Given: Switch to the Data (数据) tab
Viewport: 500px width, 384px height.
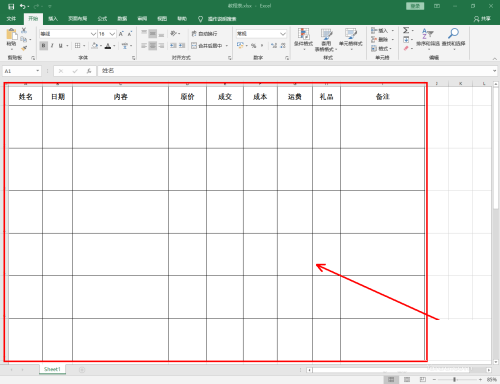Looking at the screenshot, I should click(x=122, y=19).
